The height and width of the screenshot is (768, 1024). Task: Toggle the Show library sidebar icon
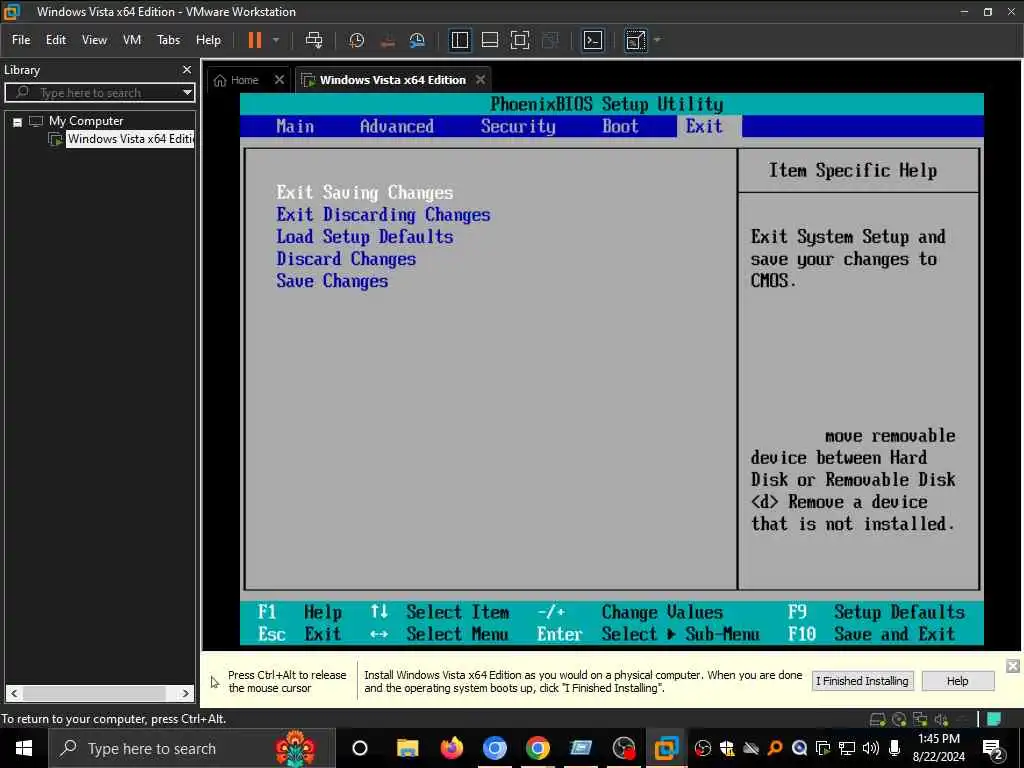tap(460, 40)
